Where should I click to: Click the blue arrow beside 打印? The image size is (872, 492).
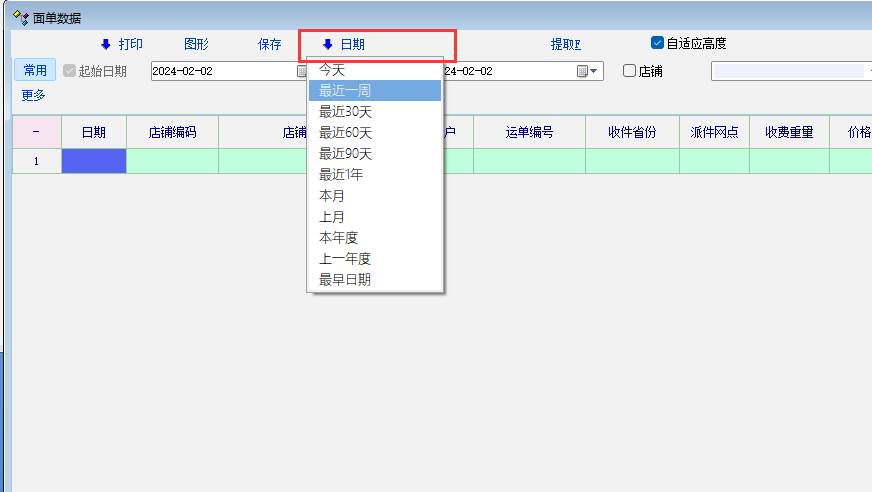coord(105,44)
